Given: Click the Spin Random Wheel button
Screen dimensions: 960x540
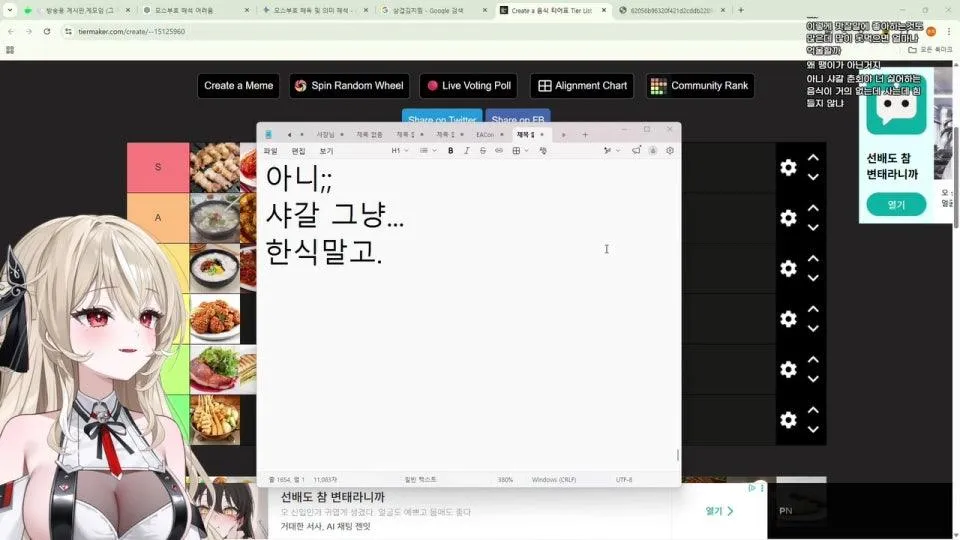Looking at the screenshot, I should (349, 86).
